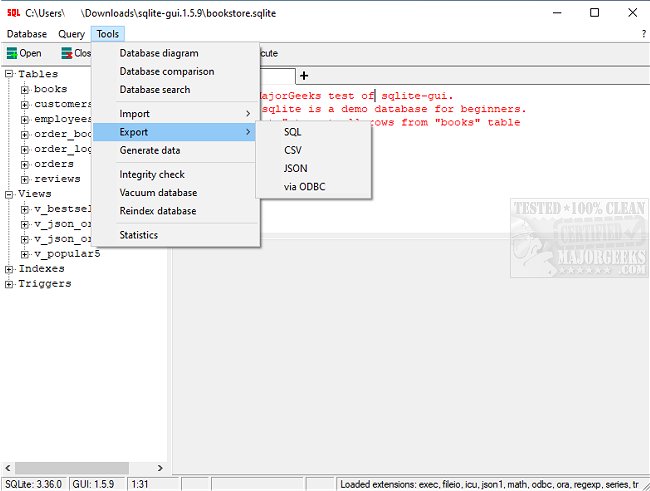Close the Tools menu
This screenshot has height=491, width=650.
coord(108,34)
